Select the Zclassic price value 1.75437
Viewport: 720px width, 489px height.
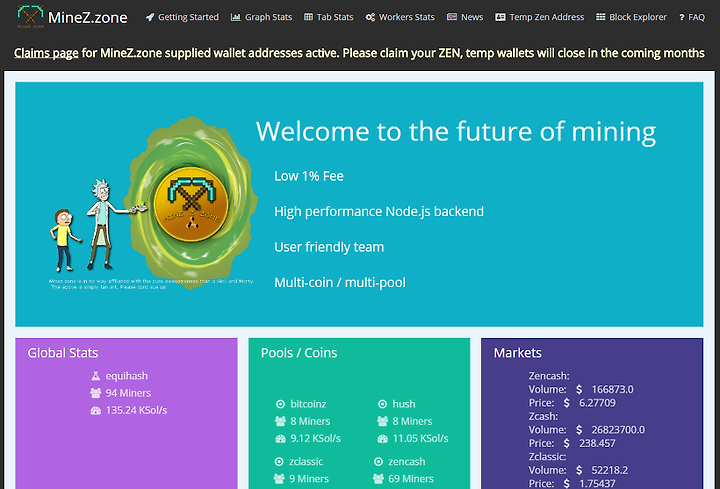point(597,483)
